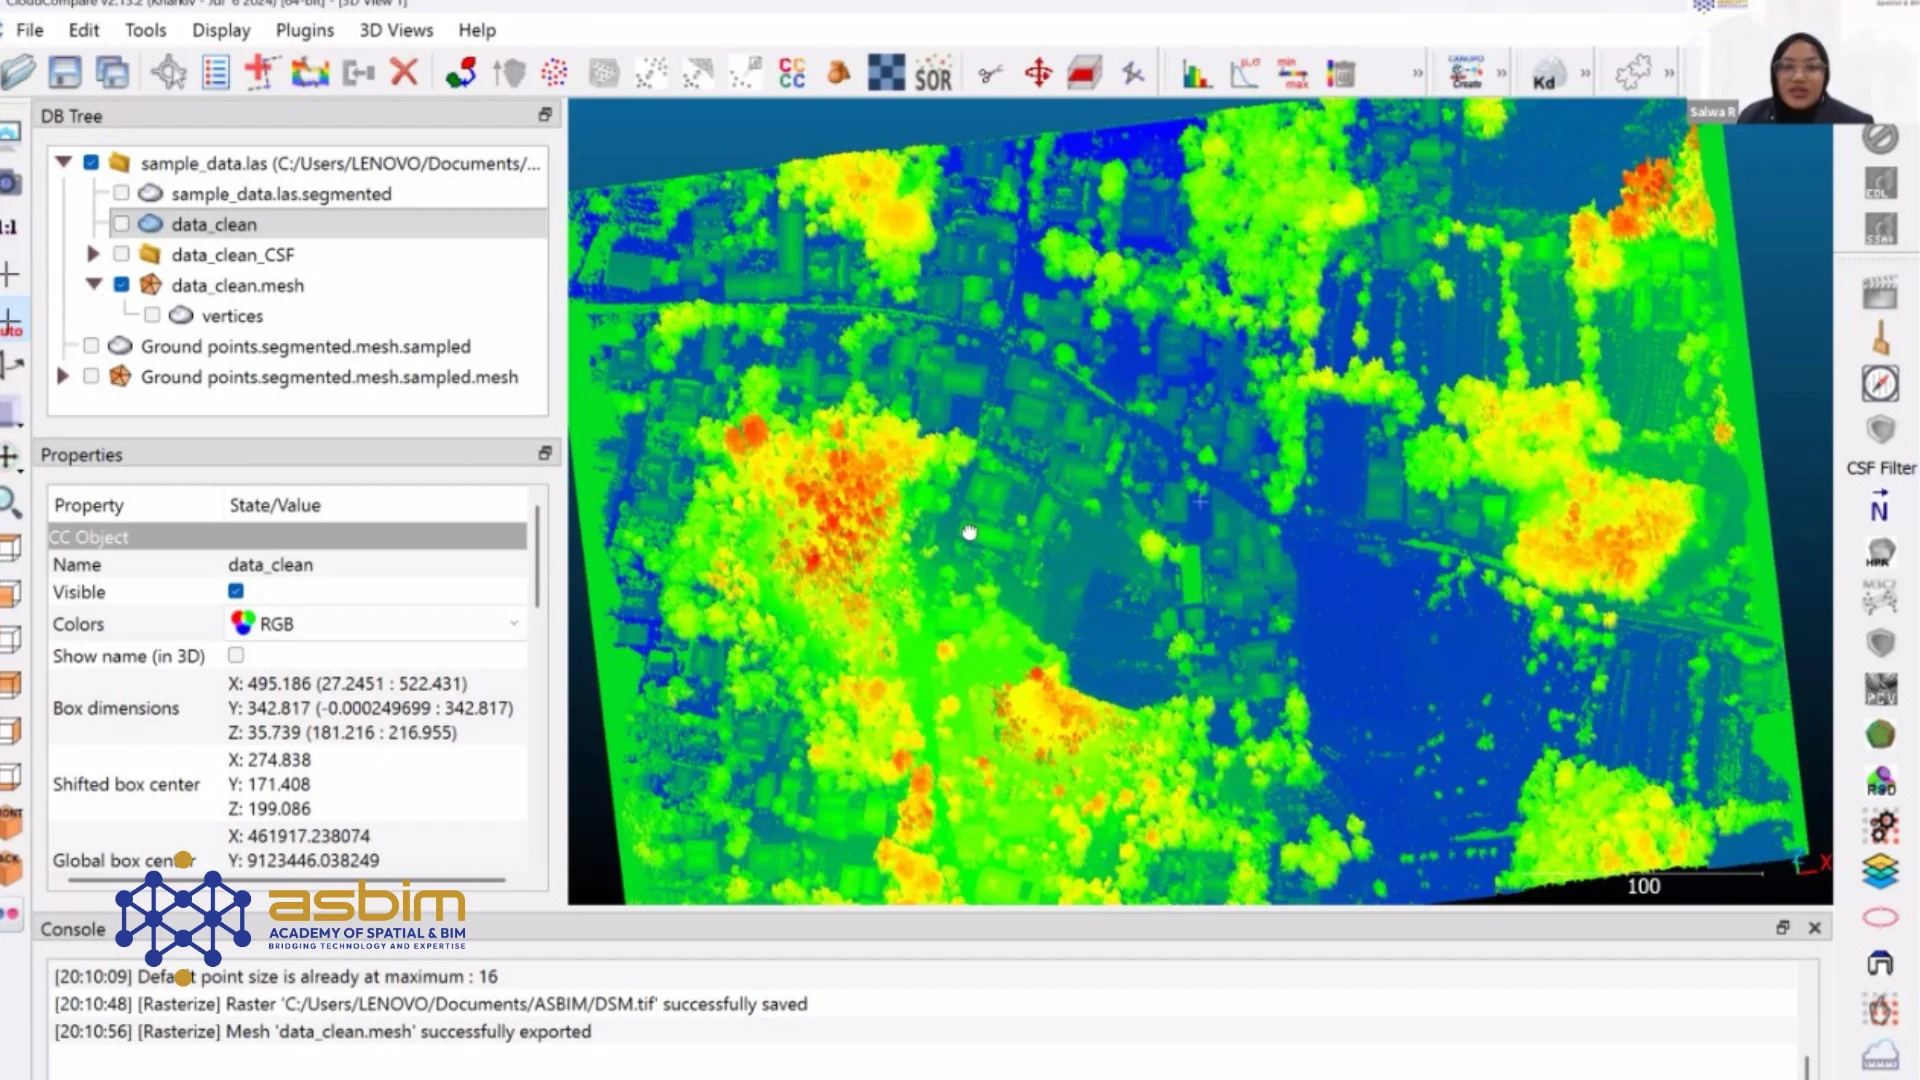Select the Segment (scissors) tool

(x=988, y=72)
